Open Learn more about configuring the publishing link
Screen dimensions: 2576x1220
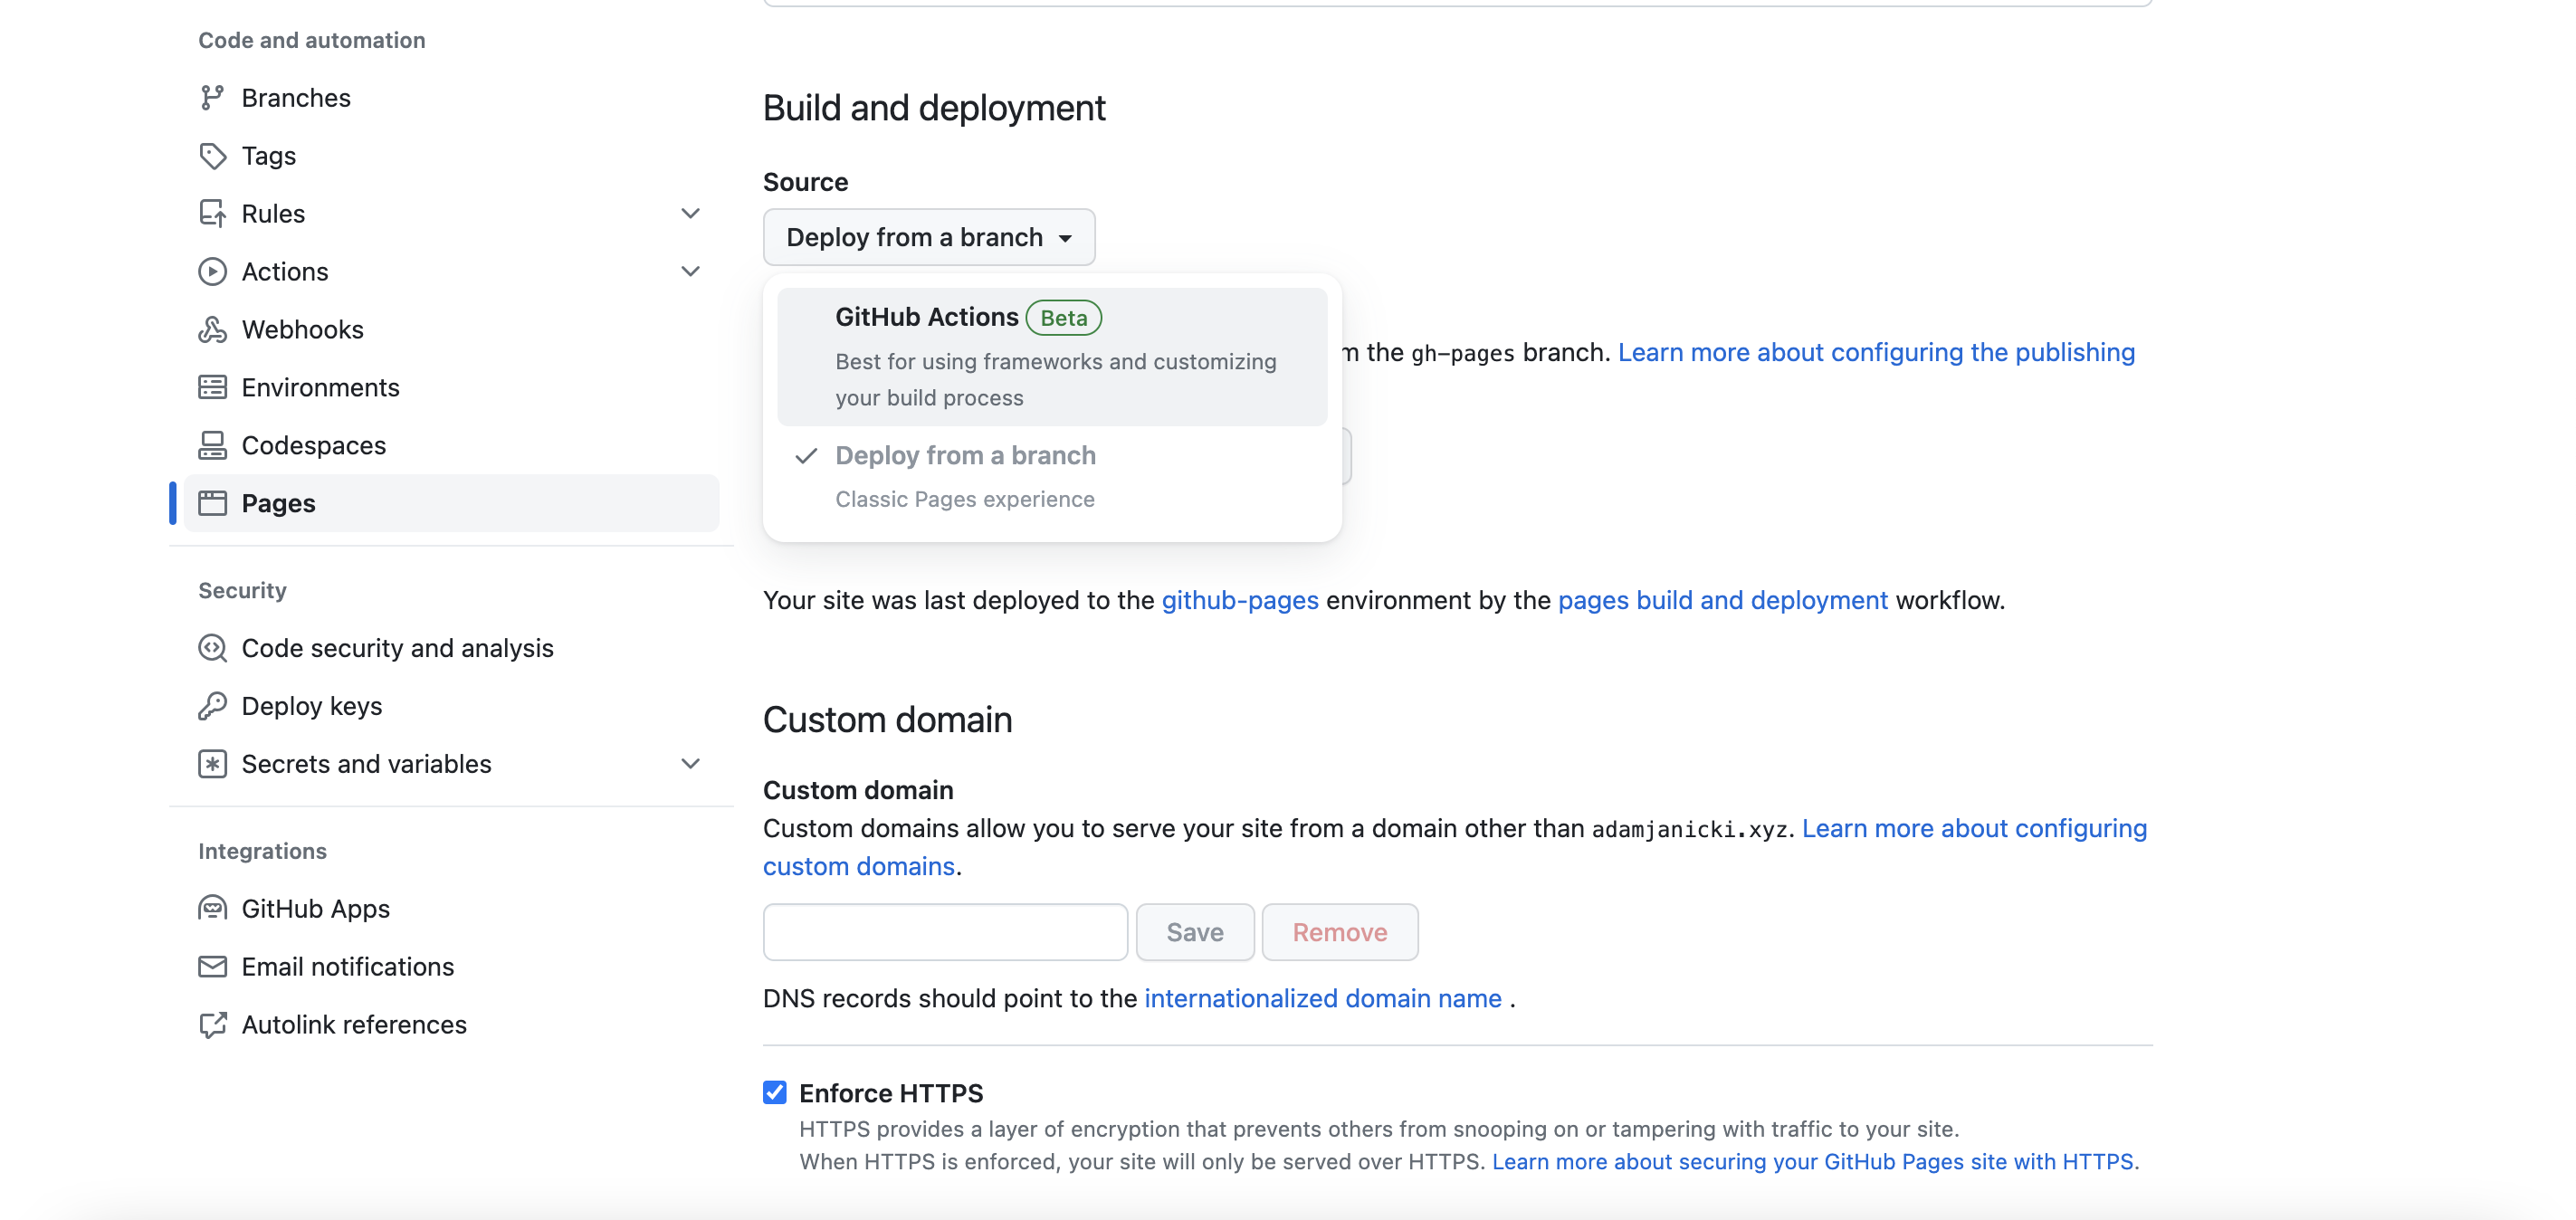(x=1876, y=353)
